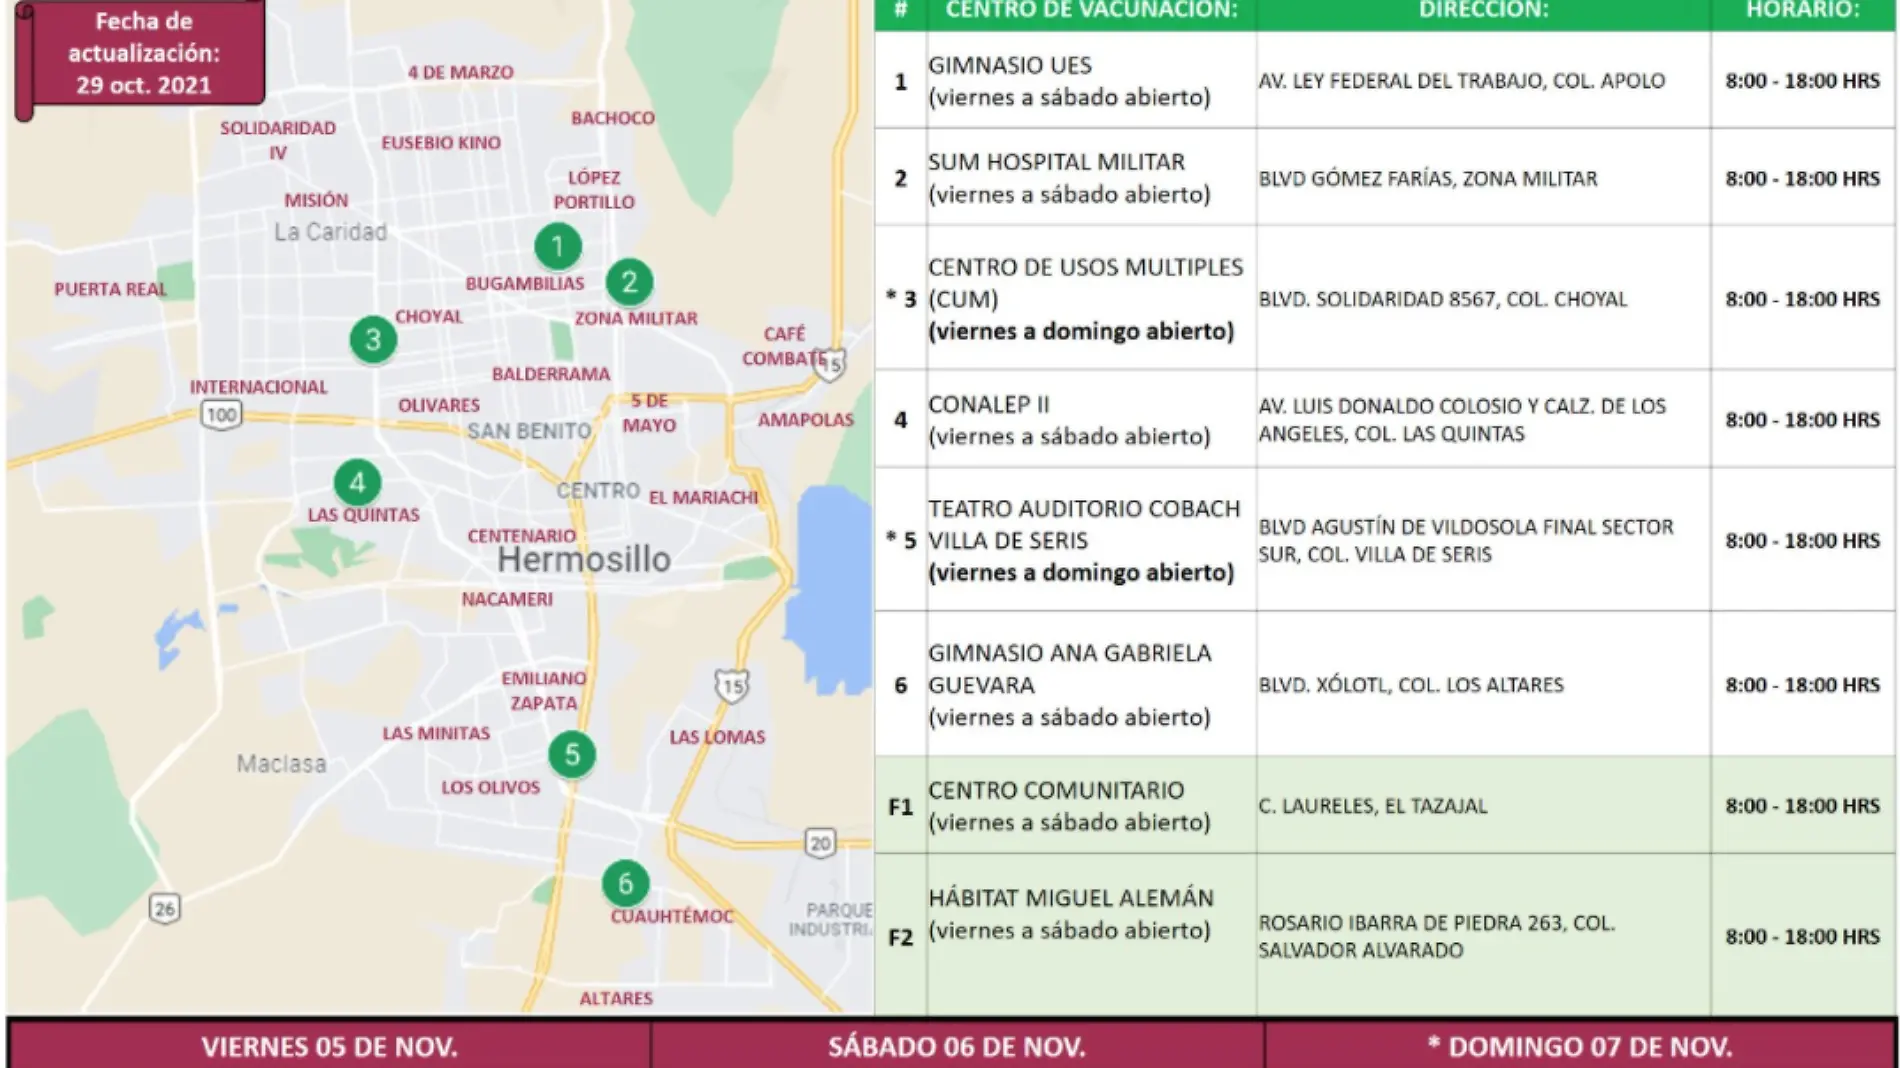Click green map marker number 2
Image resolution: width=1900 pixels, height=1068 pixels.
tap(630, 282)
